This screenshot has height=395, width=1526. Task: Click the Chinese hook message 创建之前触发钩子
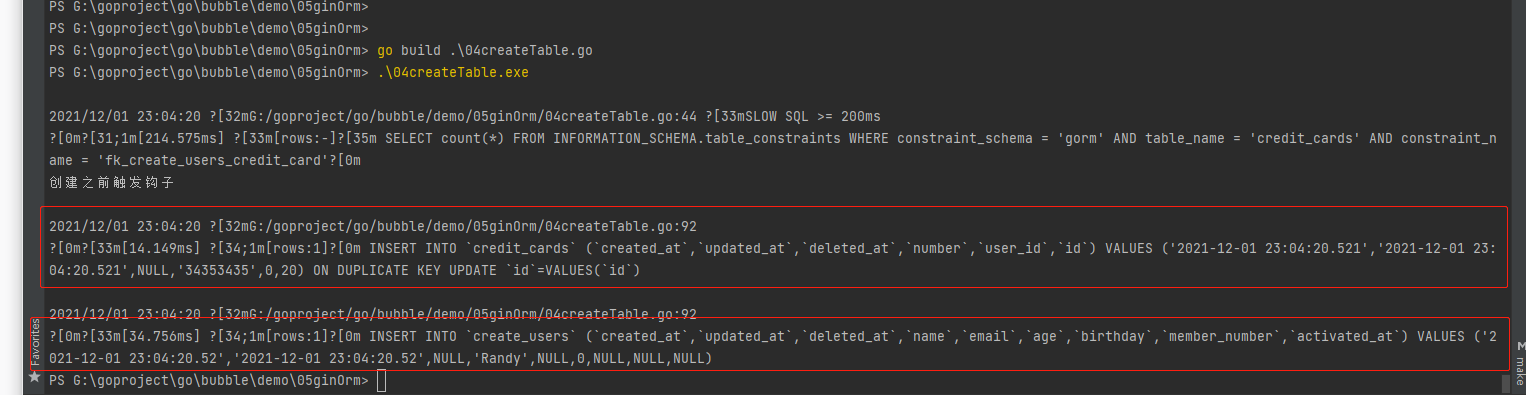112,182
